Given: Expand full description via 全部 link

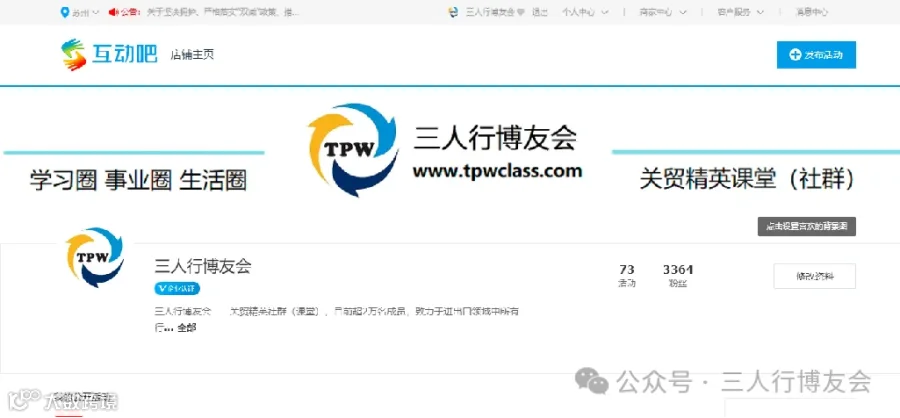Looking at the screenshot, I should tap(187, 328).
